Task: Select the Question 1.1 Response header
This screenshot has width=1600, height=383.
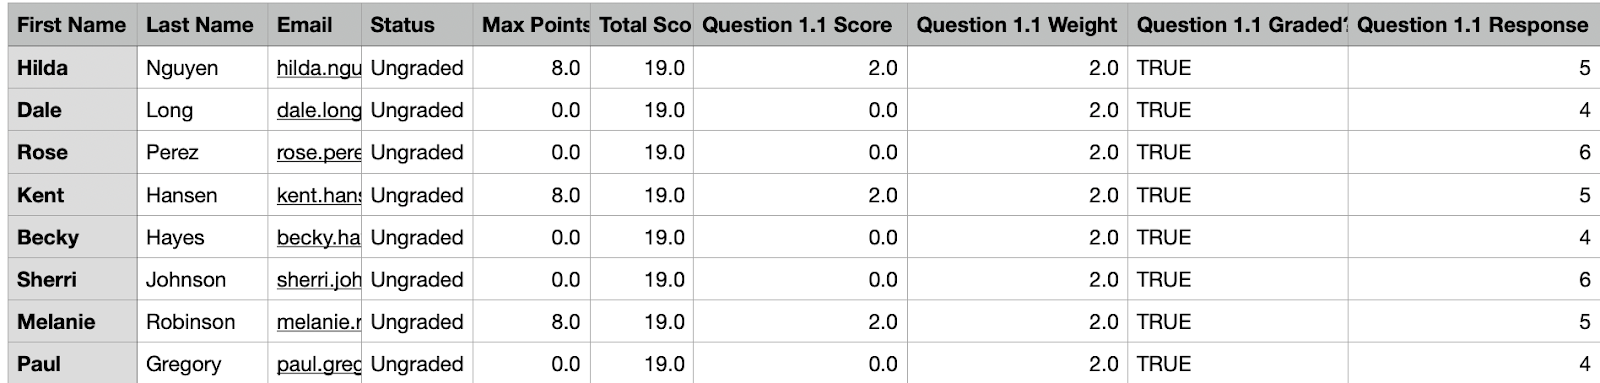Action: click(x=1473, y=25)
